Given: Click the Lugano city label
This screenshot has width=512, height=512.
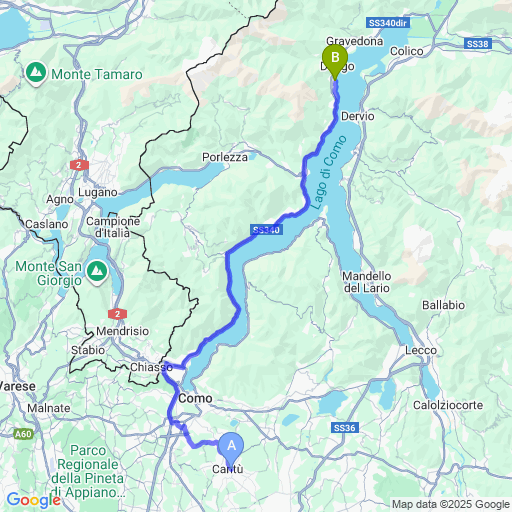Looking at the screenshot, I should tap(98, 192).
